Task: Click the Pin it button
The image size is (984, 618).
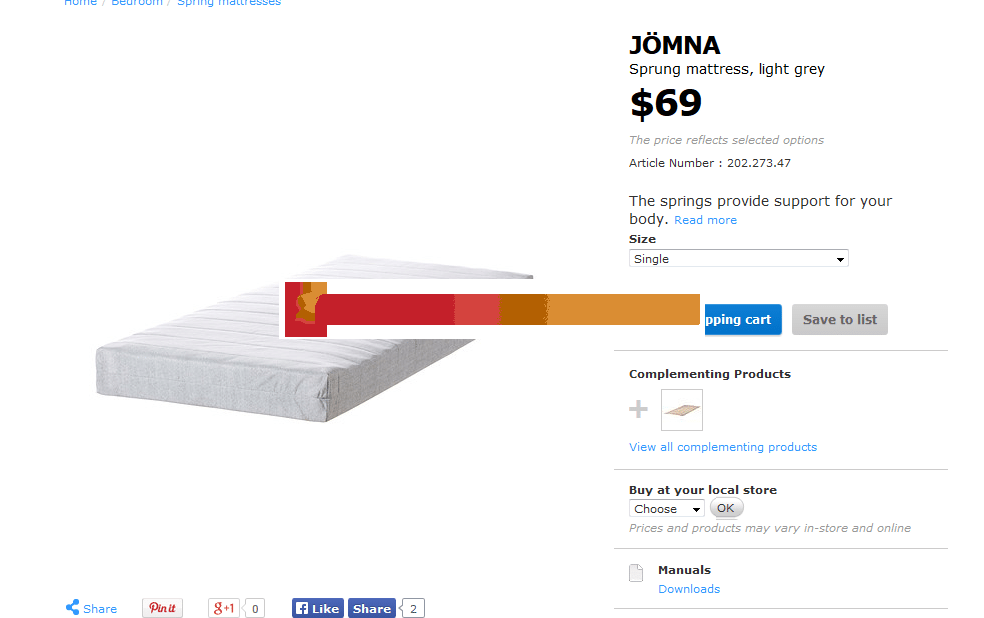Action: pos(162,608)
